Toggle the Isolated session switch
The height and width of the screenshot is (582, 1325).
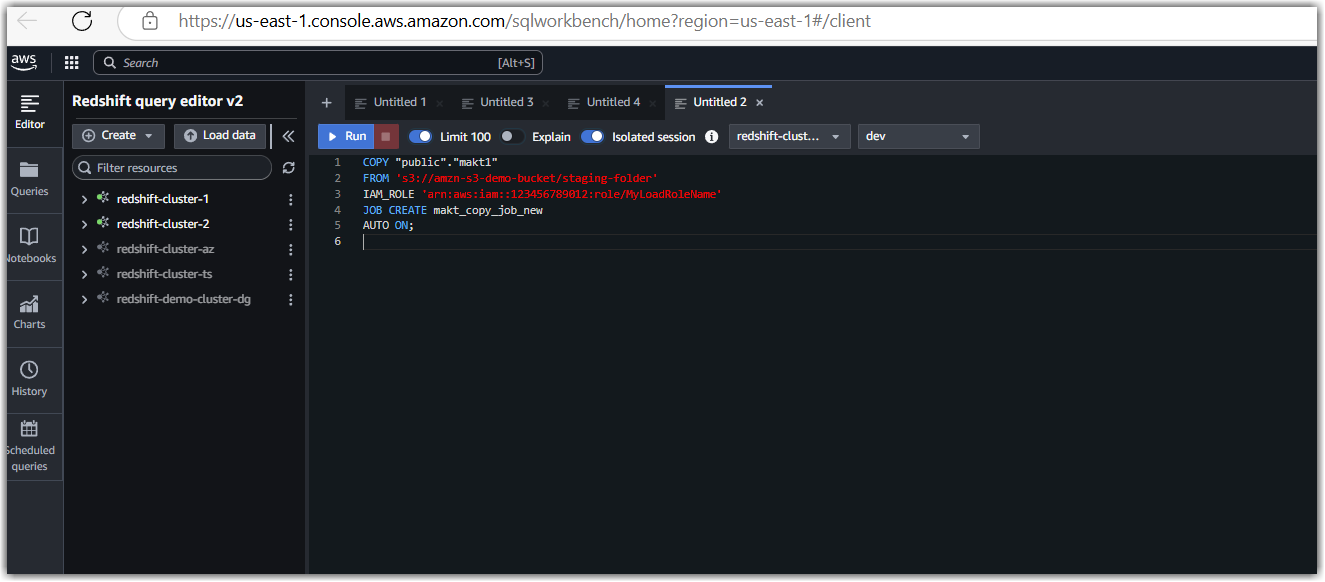593,136
